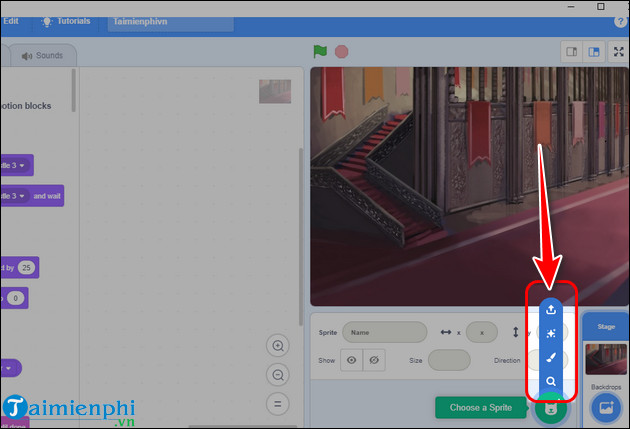630x429 pixels.
Task: Open dropdown on the bottom purple block
Action: tap(8, 368)
